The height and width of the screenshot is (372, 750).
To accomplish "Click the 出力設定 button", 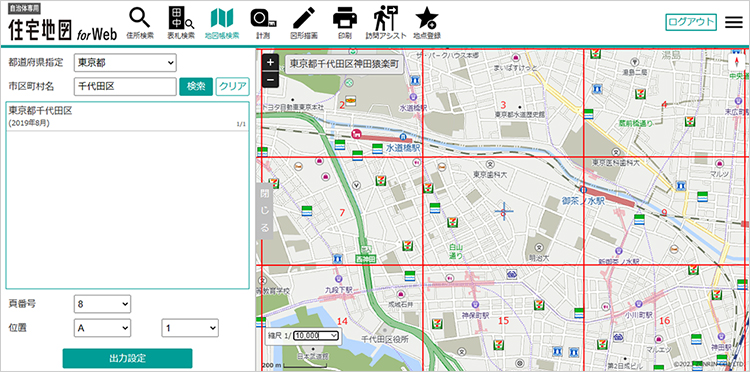I will click(x=127, y=358).
